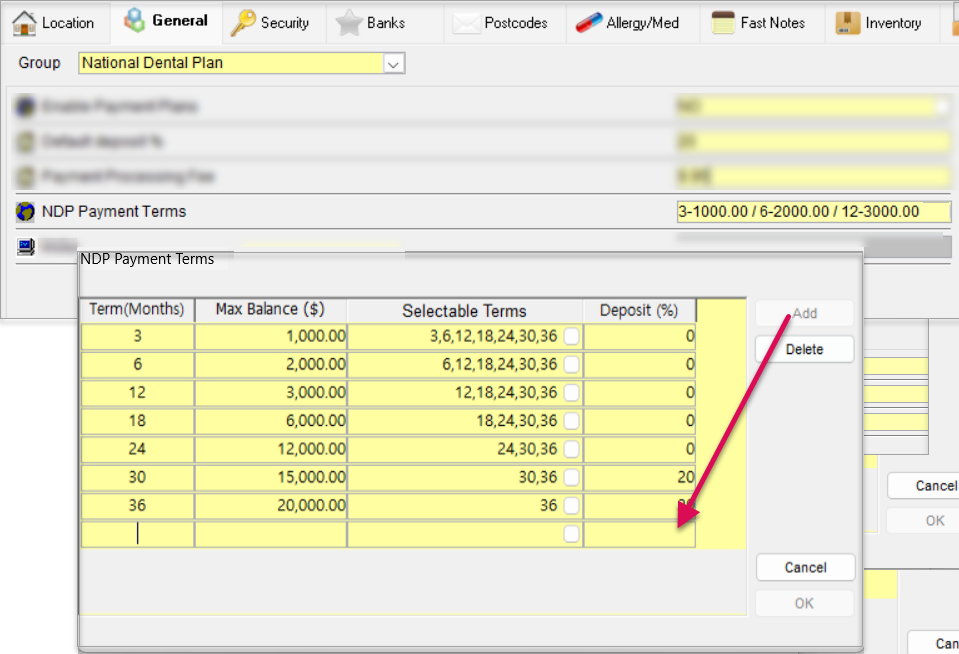Toggle the checkbox in the 3-month term row
Image resolution: width=959 pixels, height=654 pixels.
571,336
